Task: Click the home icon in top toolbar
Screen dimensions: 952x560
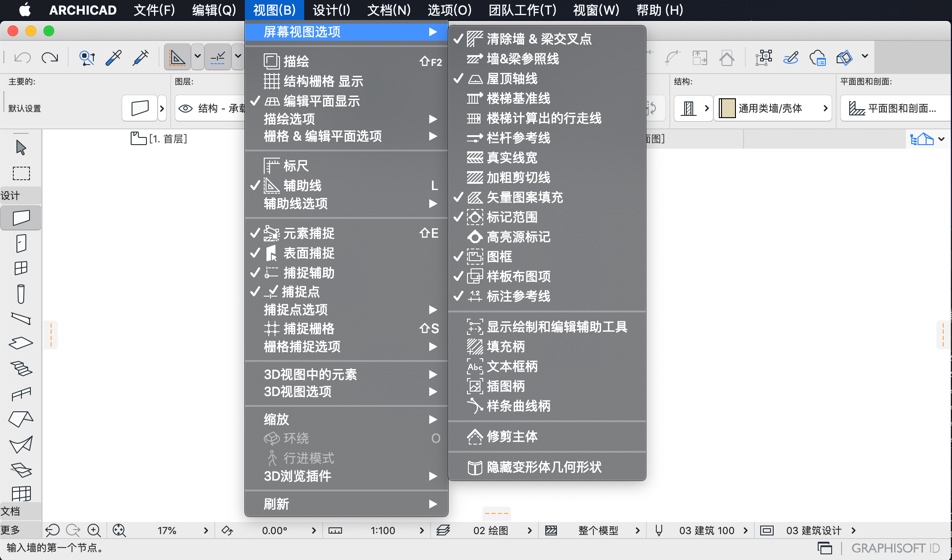Action: (x=727, y=58)
